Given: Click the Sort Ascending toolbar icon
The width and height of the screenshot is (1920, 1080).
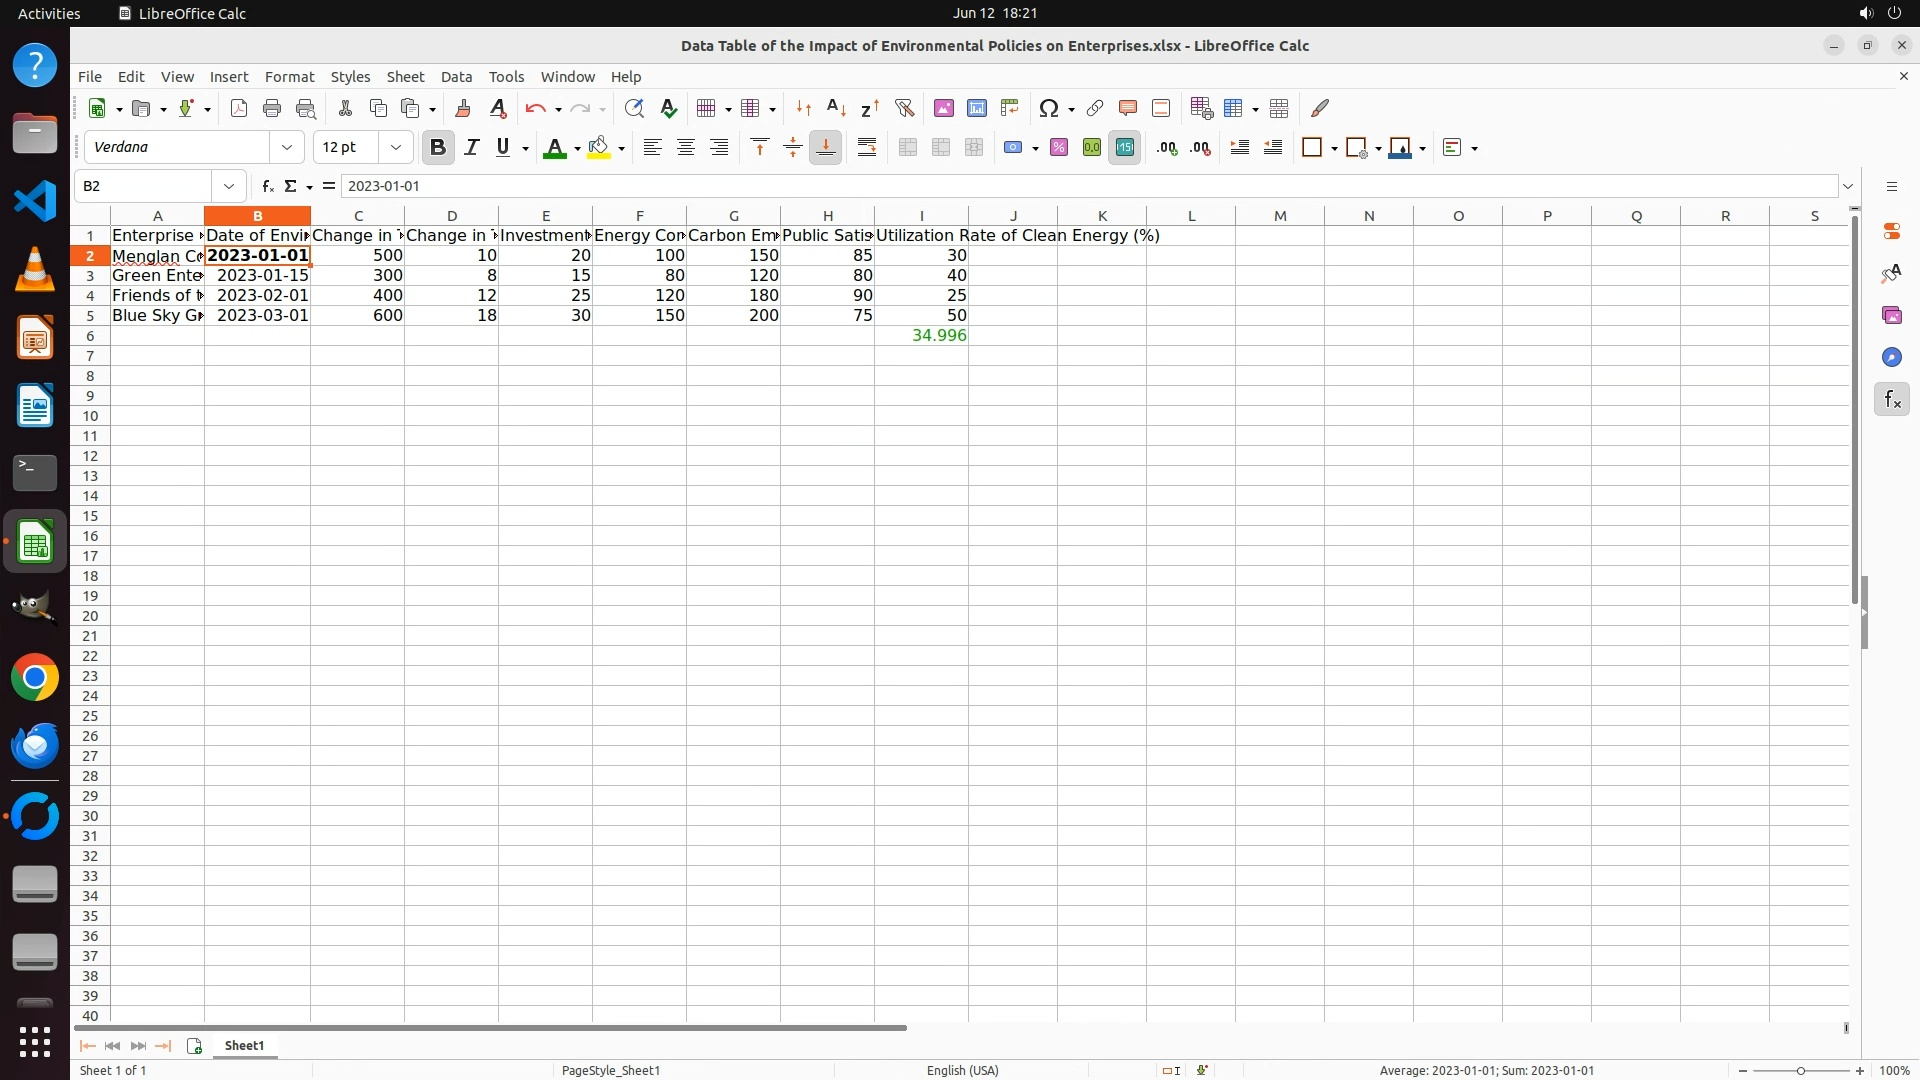Looking at the screenshot, I should coord(837,108).
